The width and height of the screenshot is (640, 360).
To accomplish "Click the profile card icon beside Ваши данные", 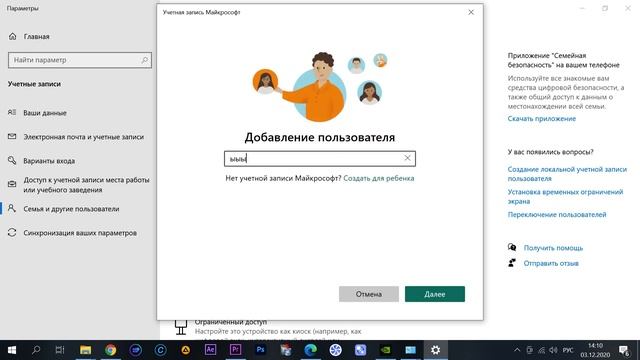I will click(12, 112).
